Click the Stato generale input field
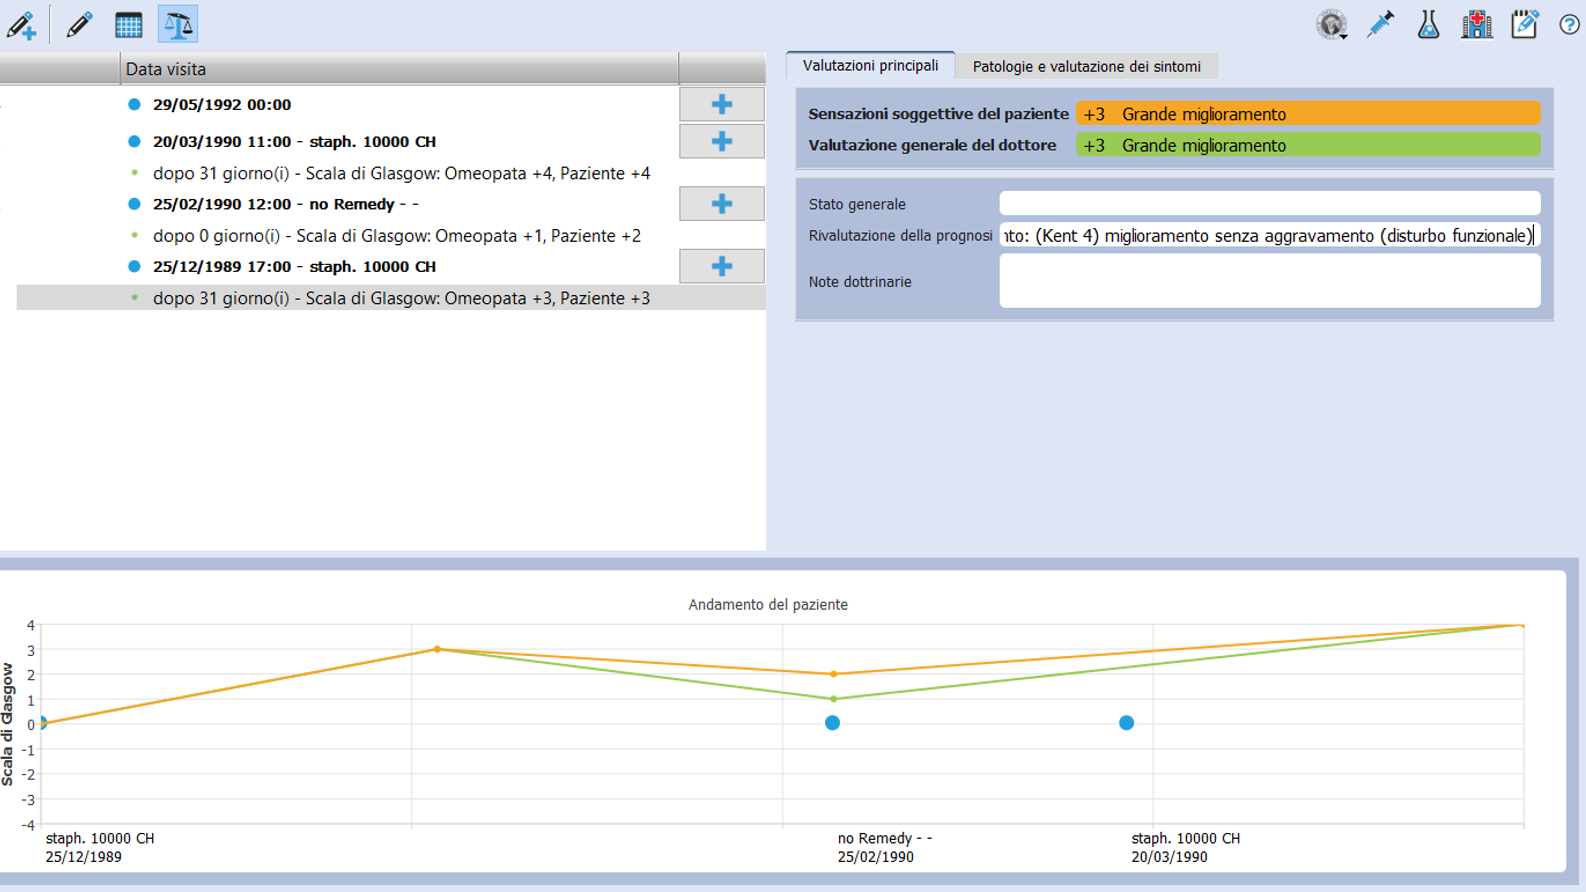 click(1269, 204)
